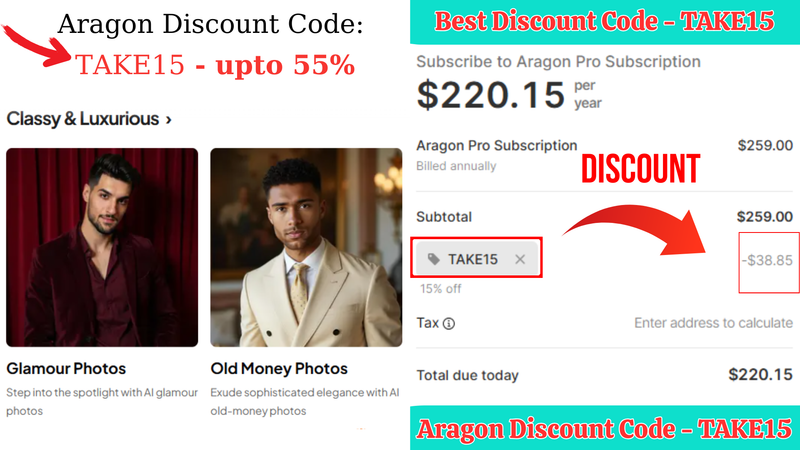Viewport: 800px width, 450px height.
Task: Remove the TAKE15 coupon with X icon
Action: 520,259
